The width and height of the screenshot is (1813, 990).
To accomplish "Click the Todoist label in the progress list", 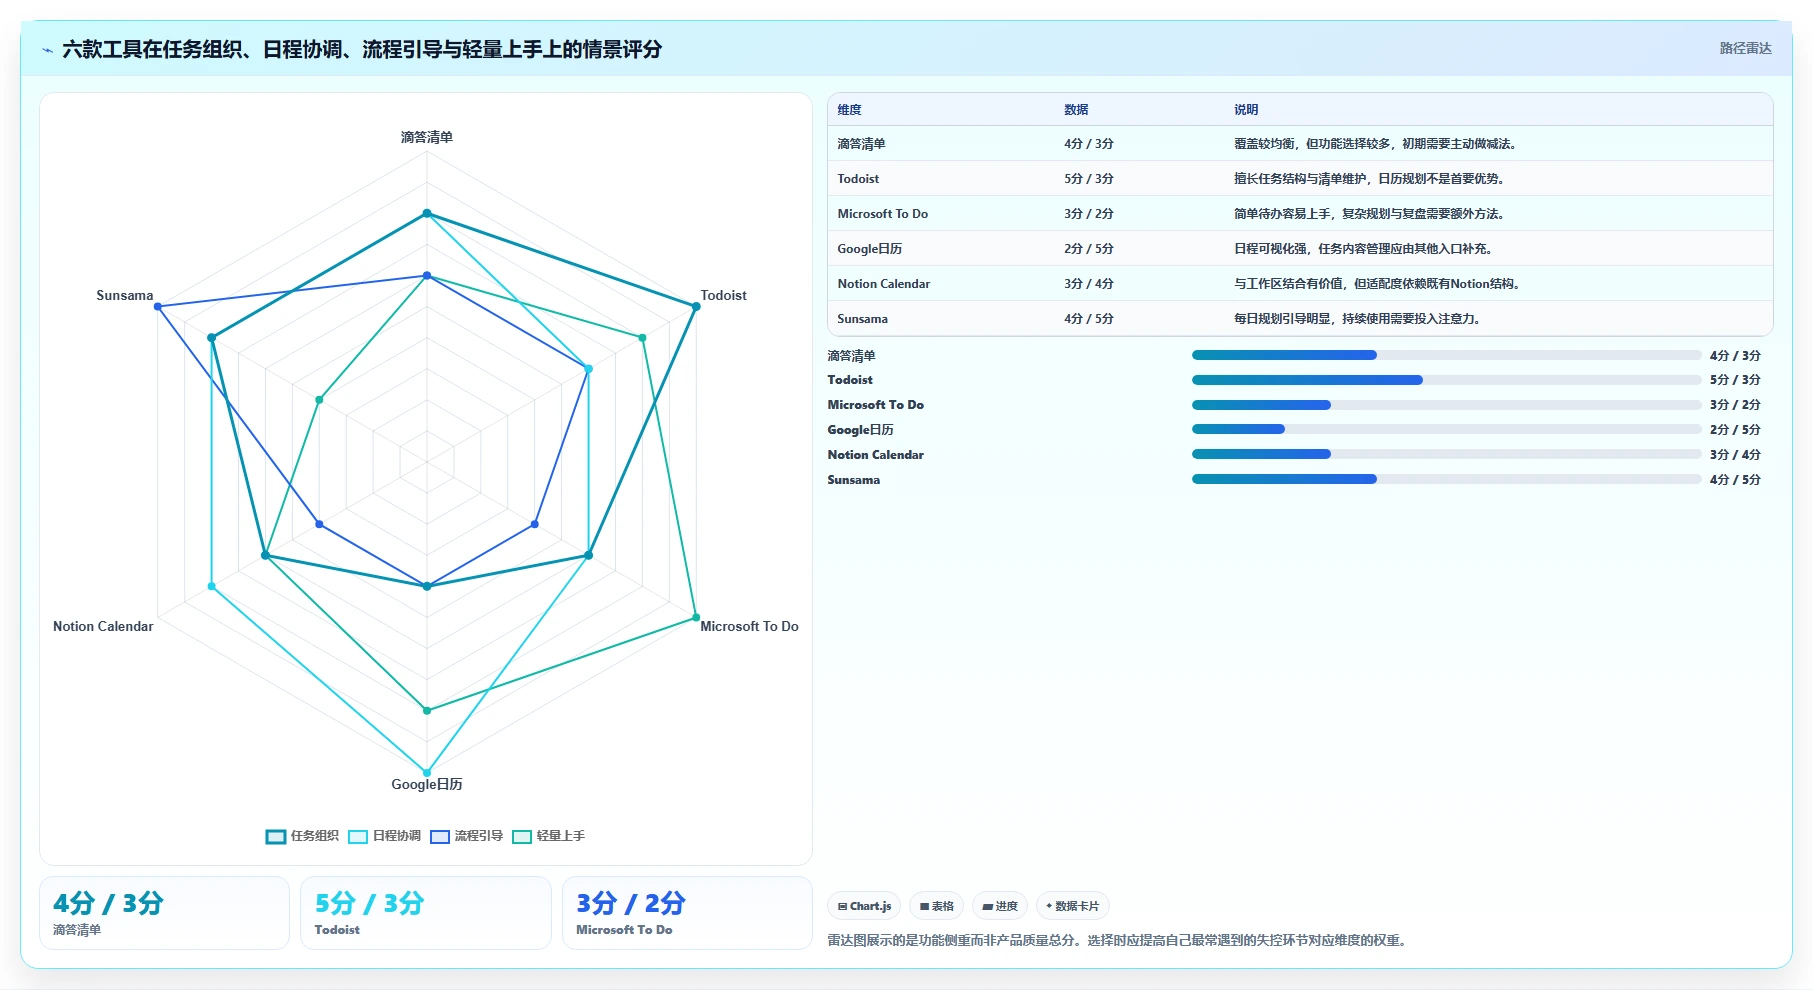I will (x=850, y=380).
